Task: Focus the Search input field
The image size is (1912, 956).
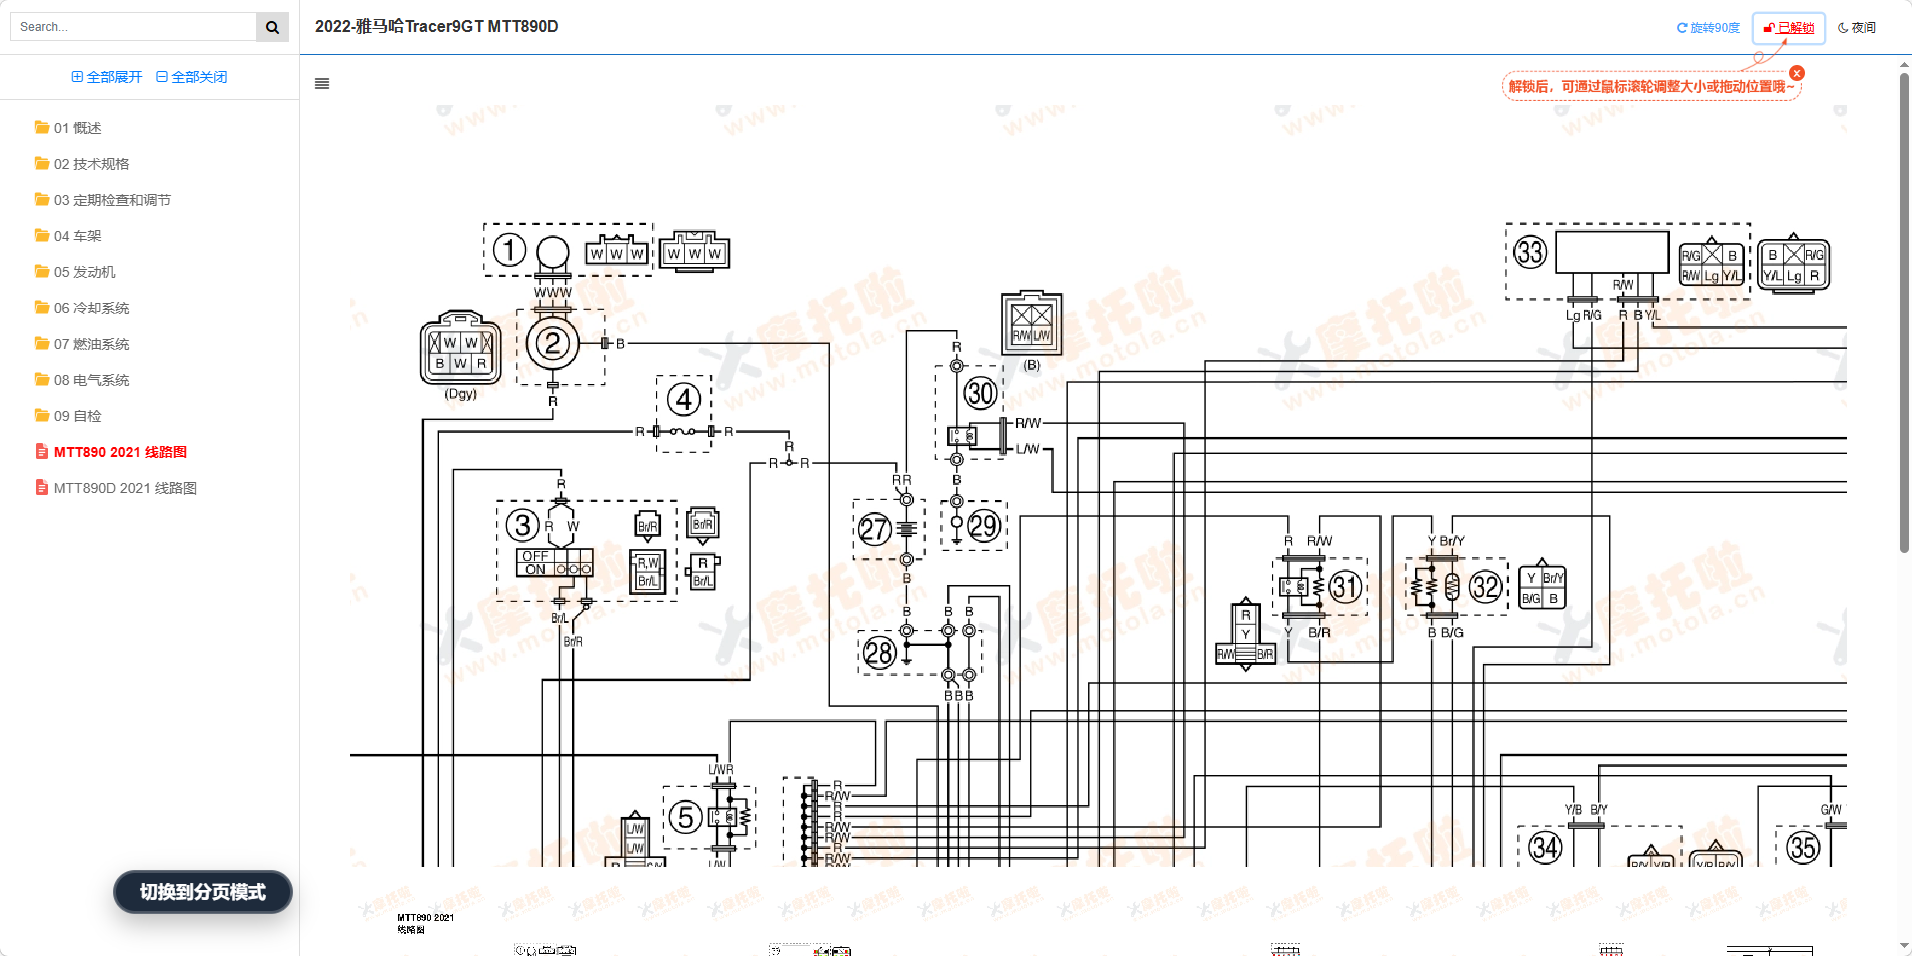Action: 133,27
